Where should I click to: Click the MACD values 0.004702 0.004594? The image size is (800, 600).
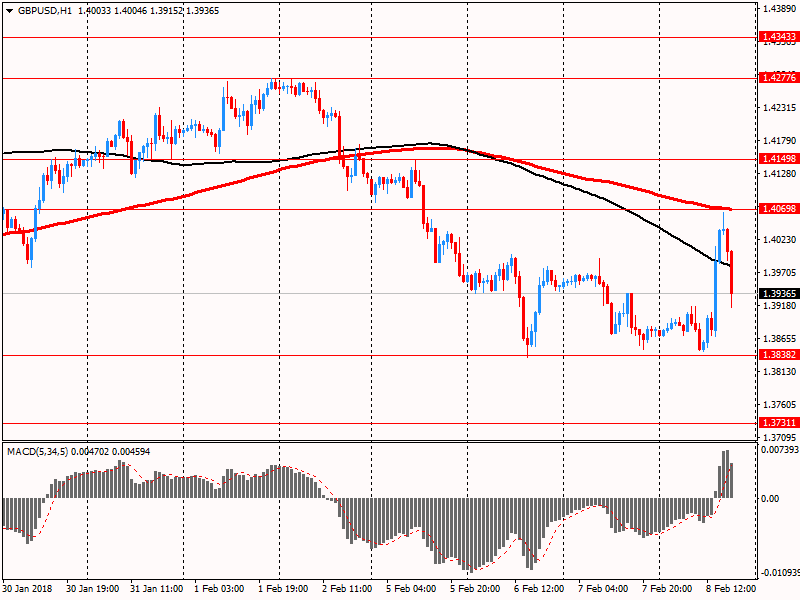pos(111,452)
